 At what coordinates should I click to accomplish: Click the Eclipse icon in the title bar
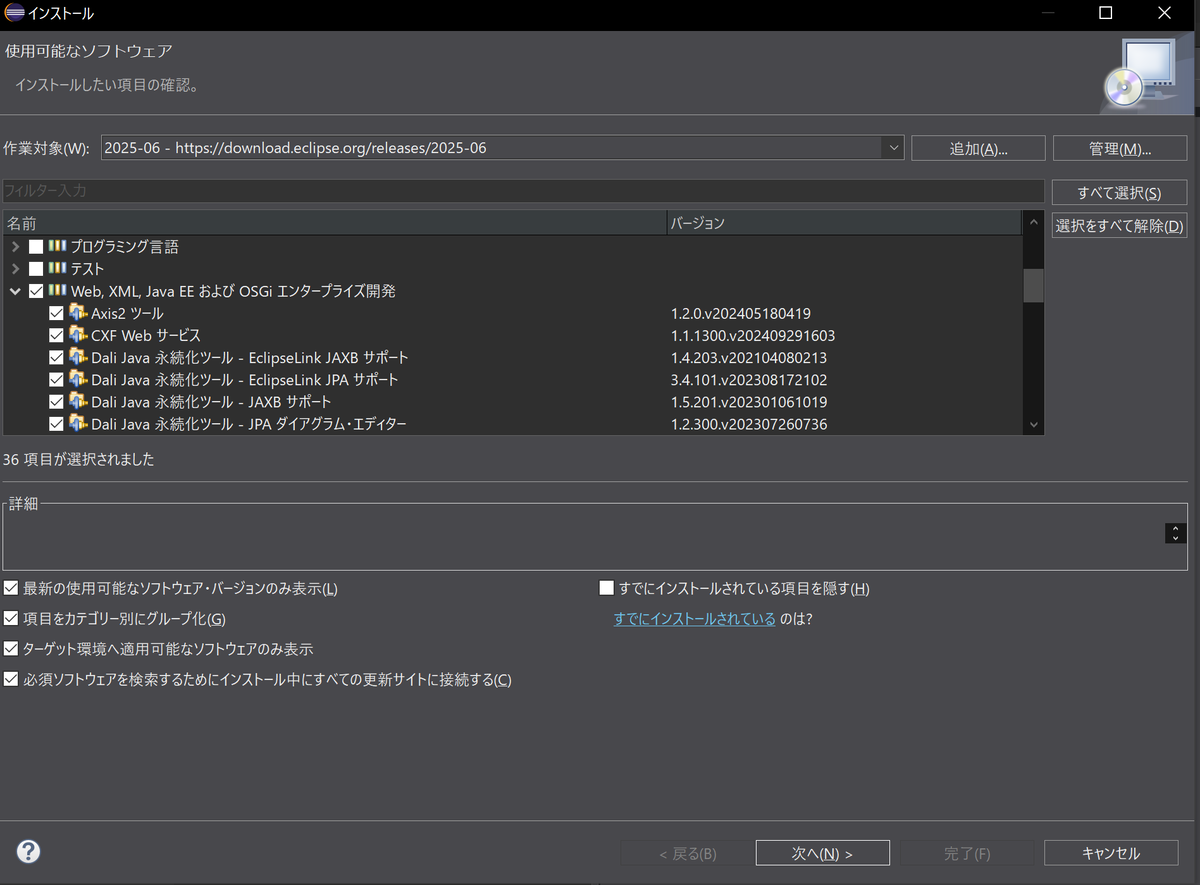(12, 14)
